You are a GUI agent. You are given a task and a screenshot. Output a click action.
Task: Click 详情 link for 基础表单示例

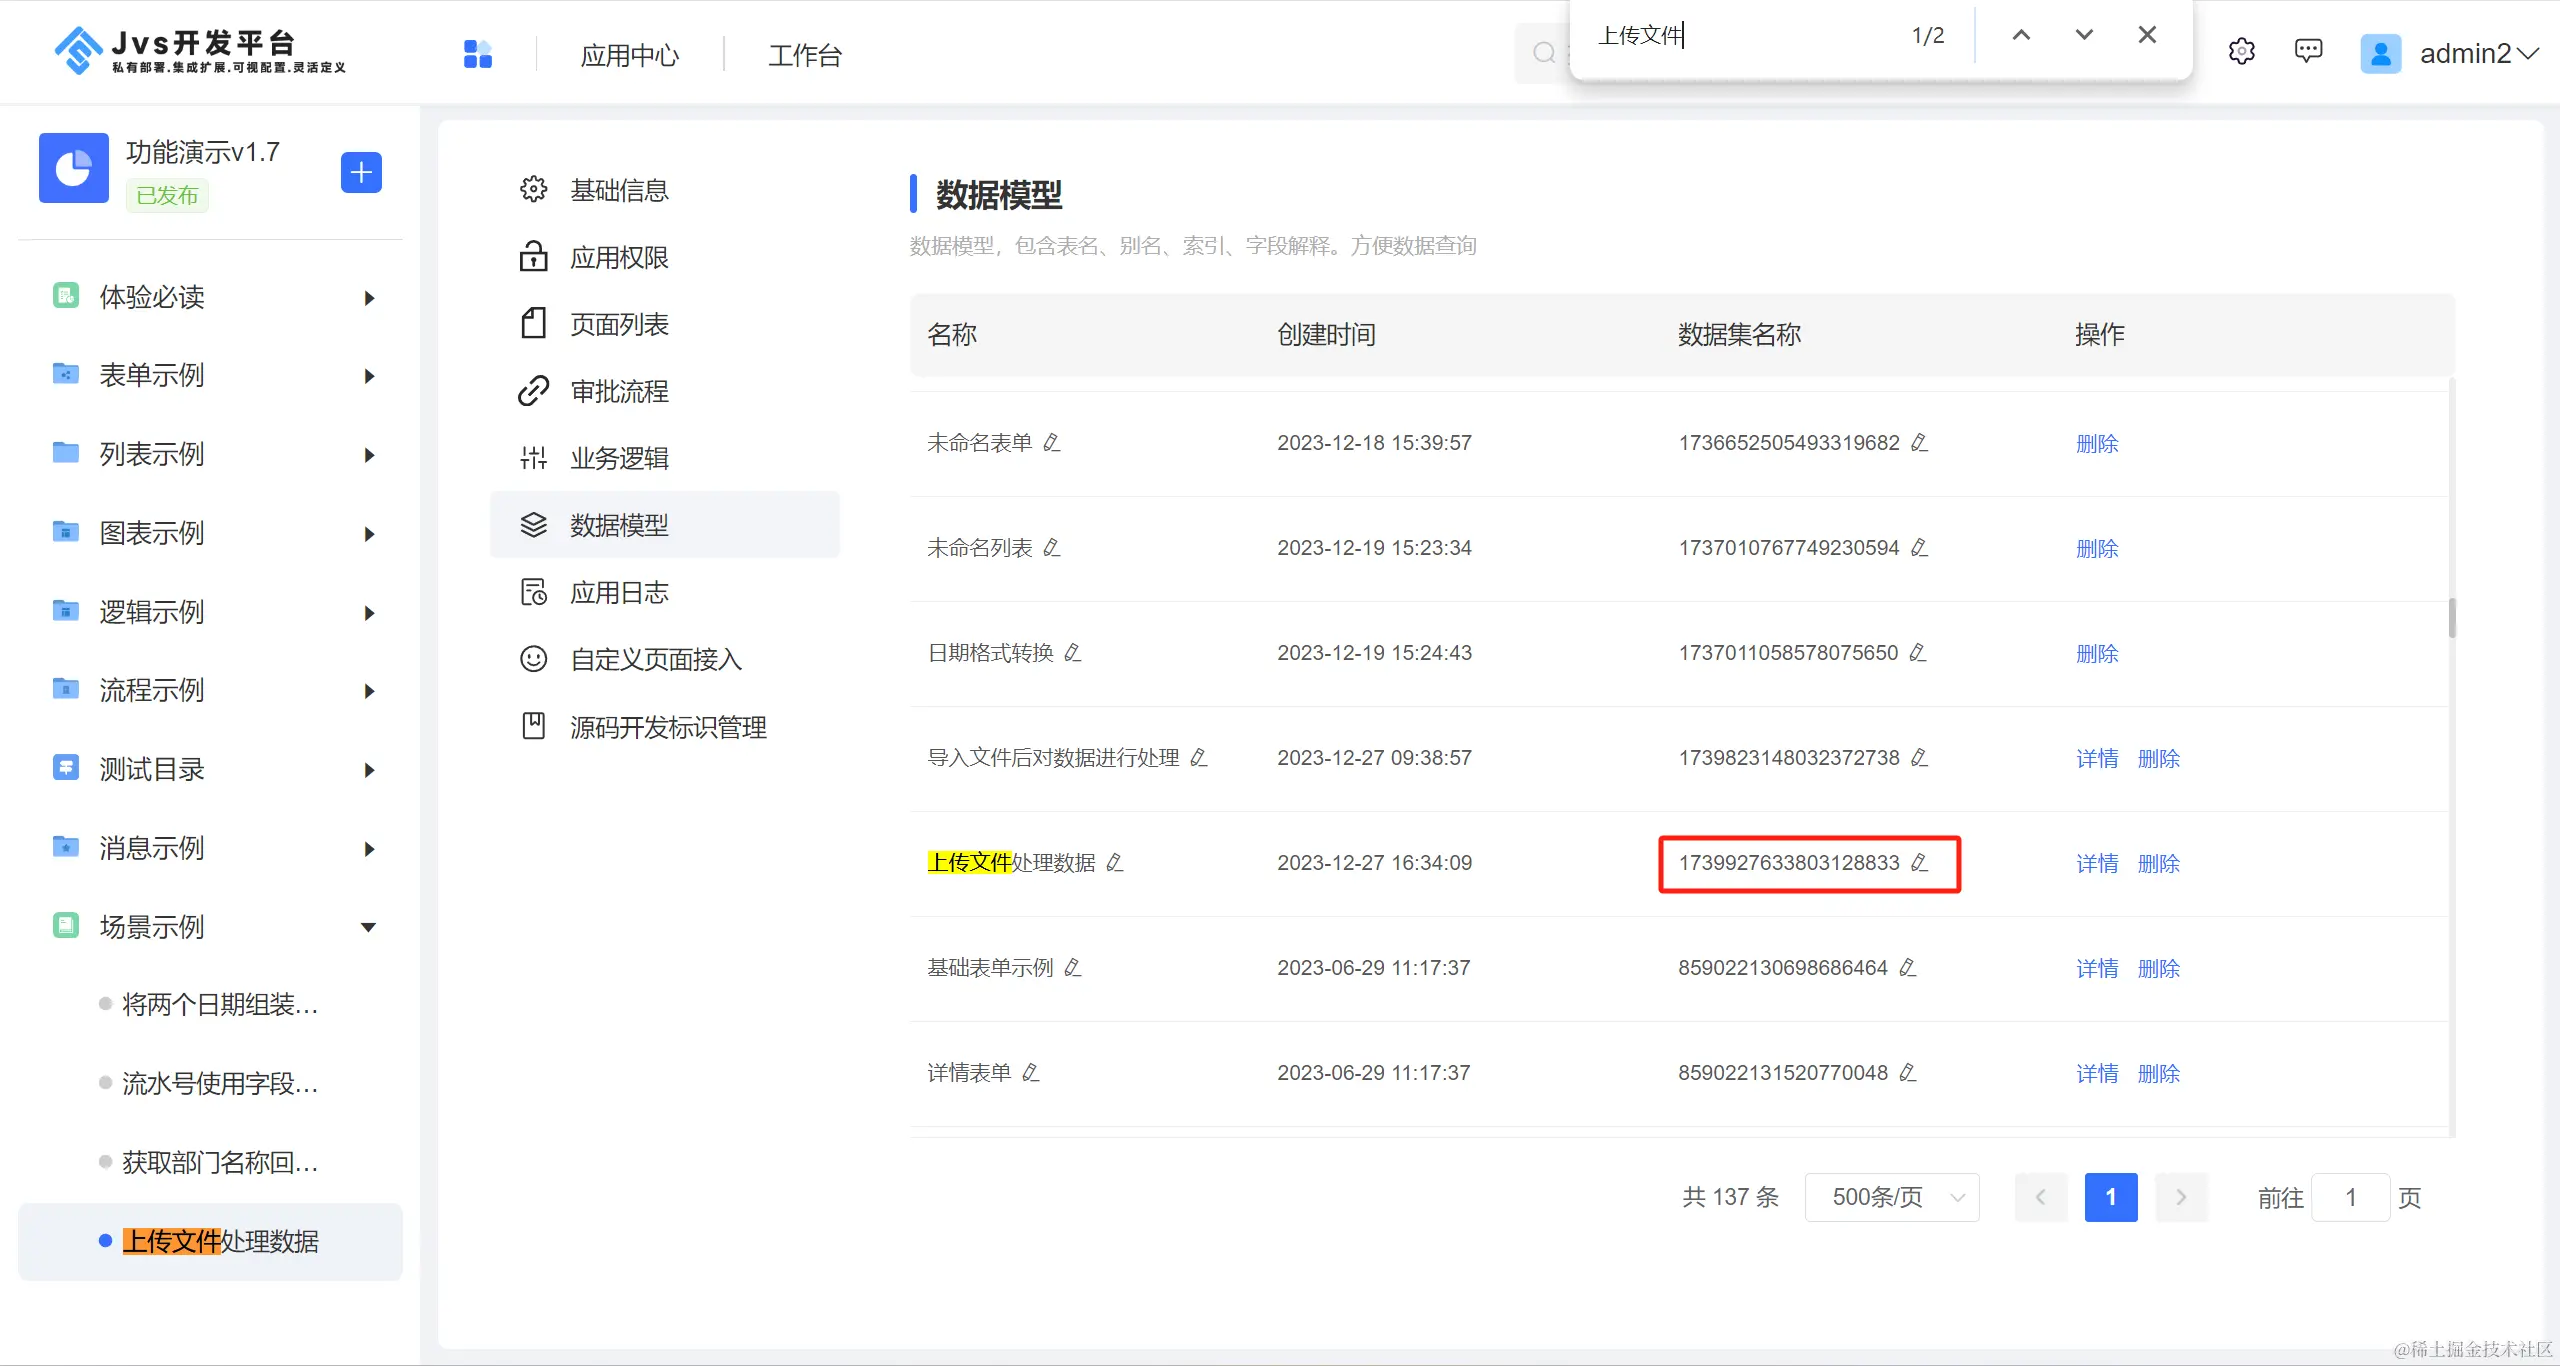click(2097, 968)
